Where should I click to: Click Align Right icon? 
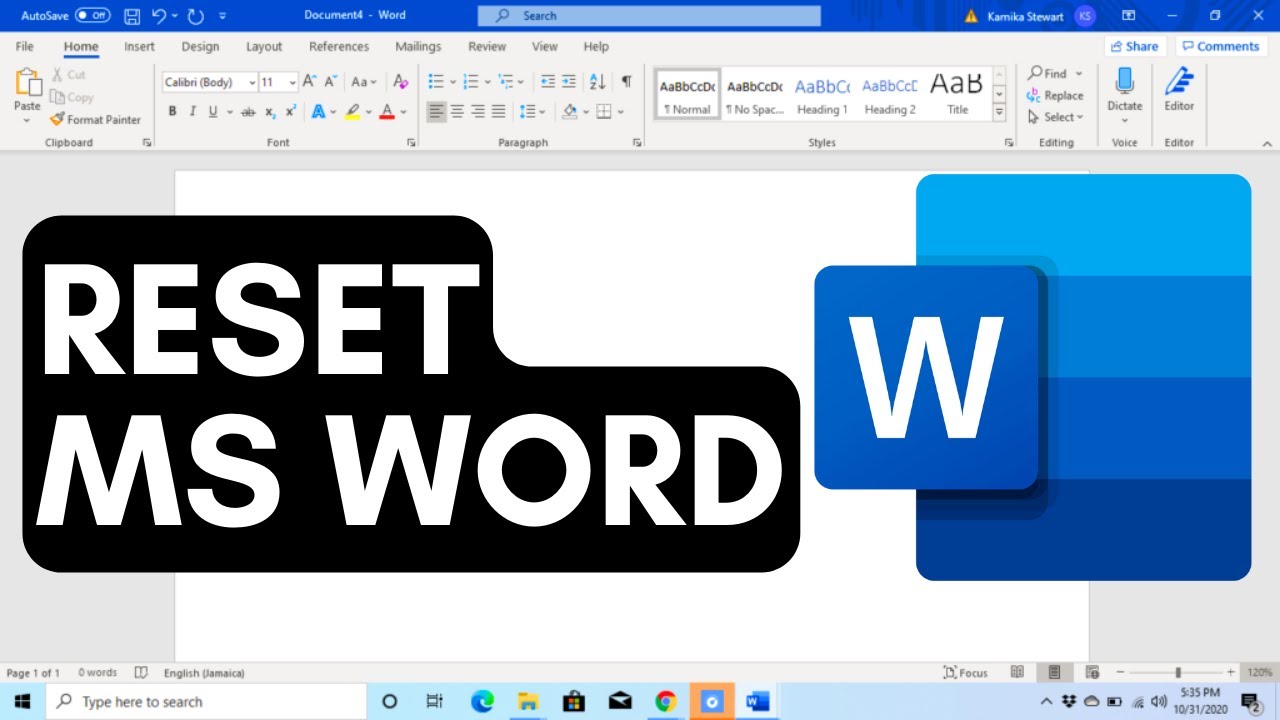477,111
